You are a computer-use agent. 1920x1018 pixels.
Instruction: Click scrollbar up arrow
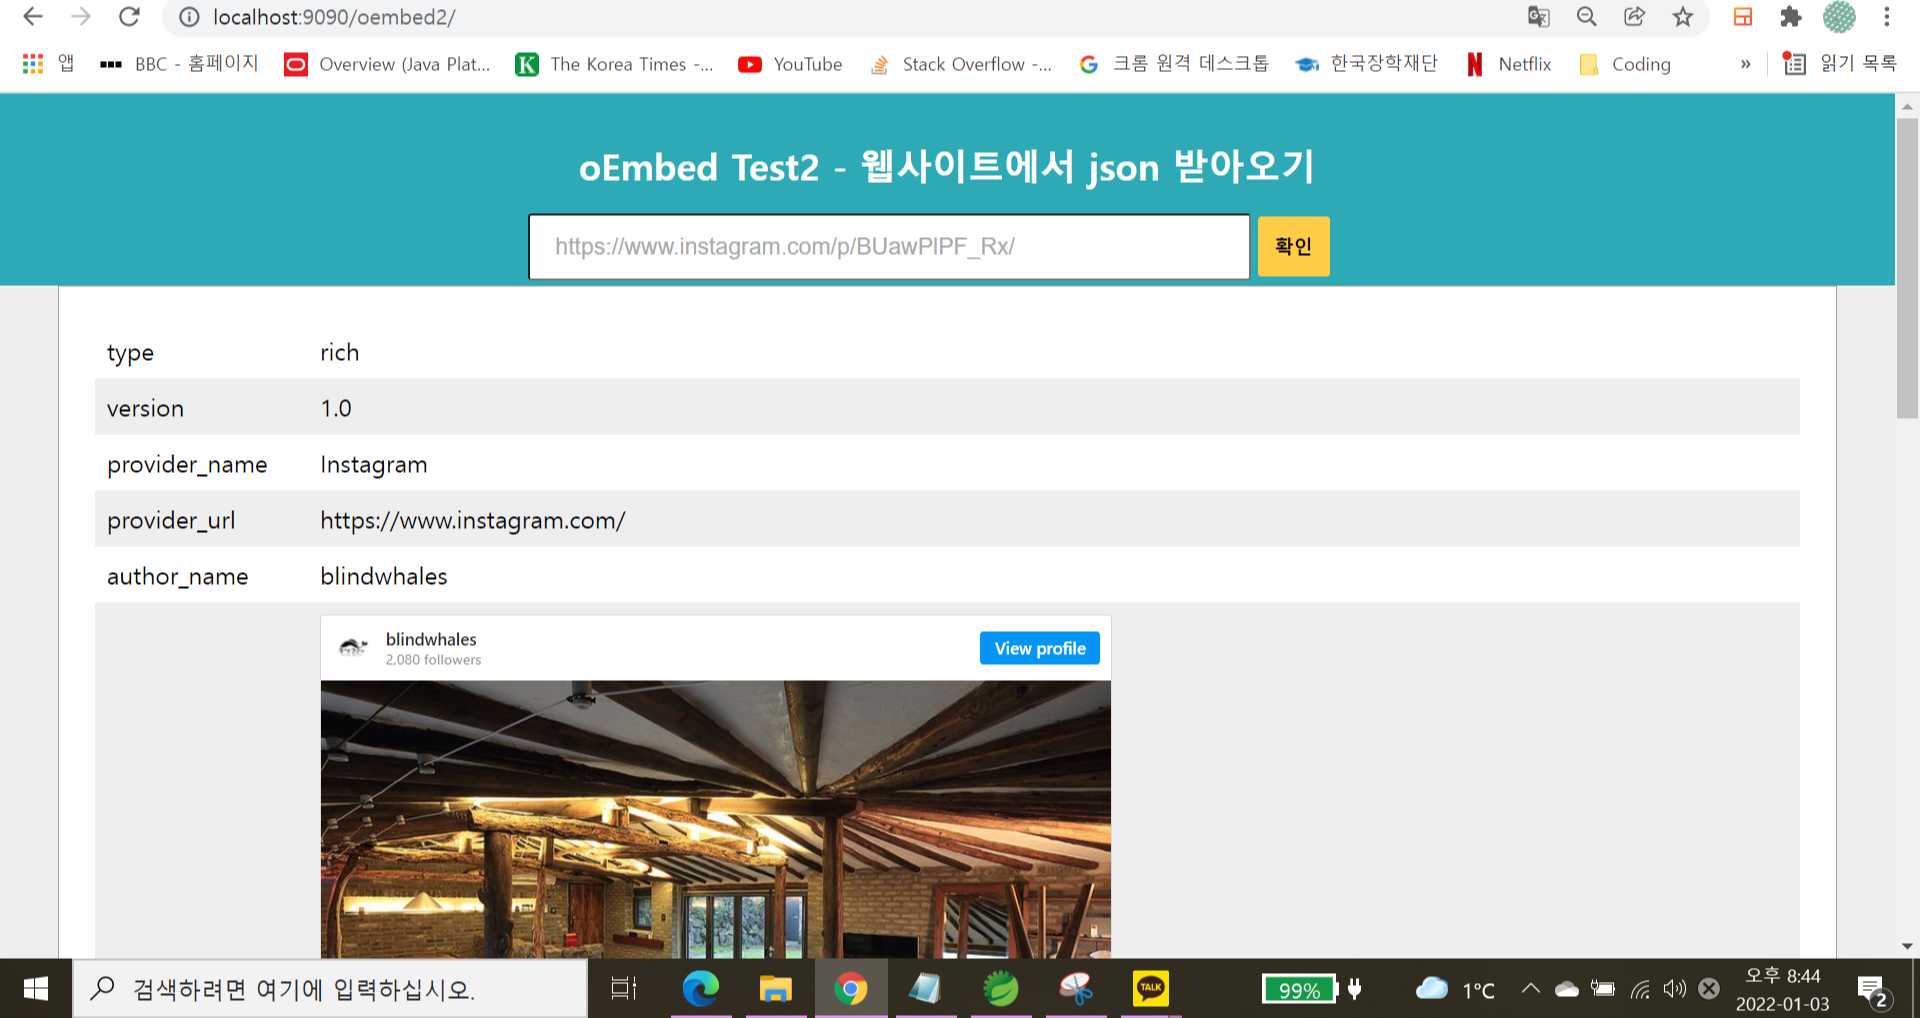(x=1907, y=105)
